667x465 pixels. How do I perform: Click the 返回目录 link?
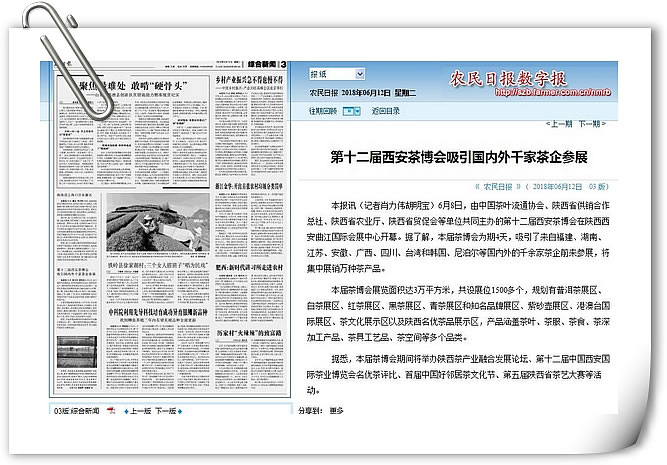385,111
